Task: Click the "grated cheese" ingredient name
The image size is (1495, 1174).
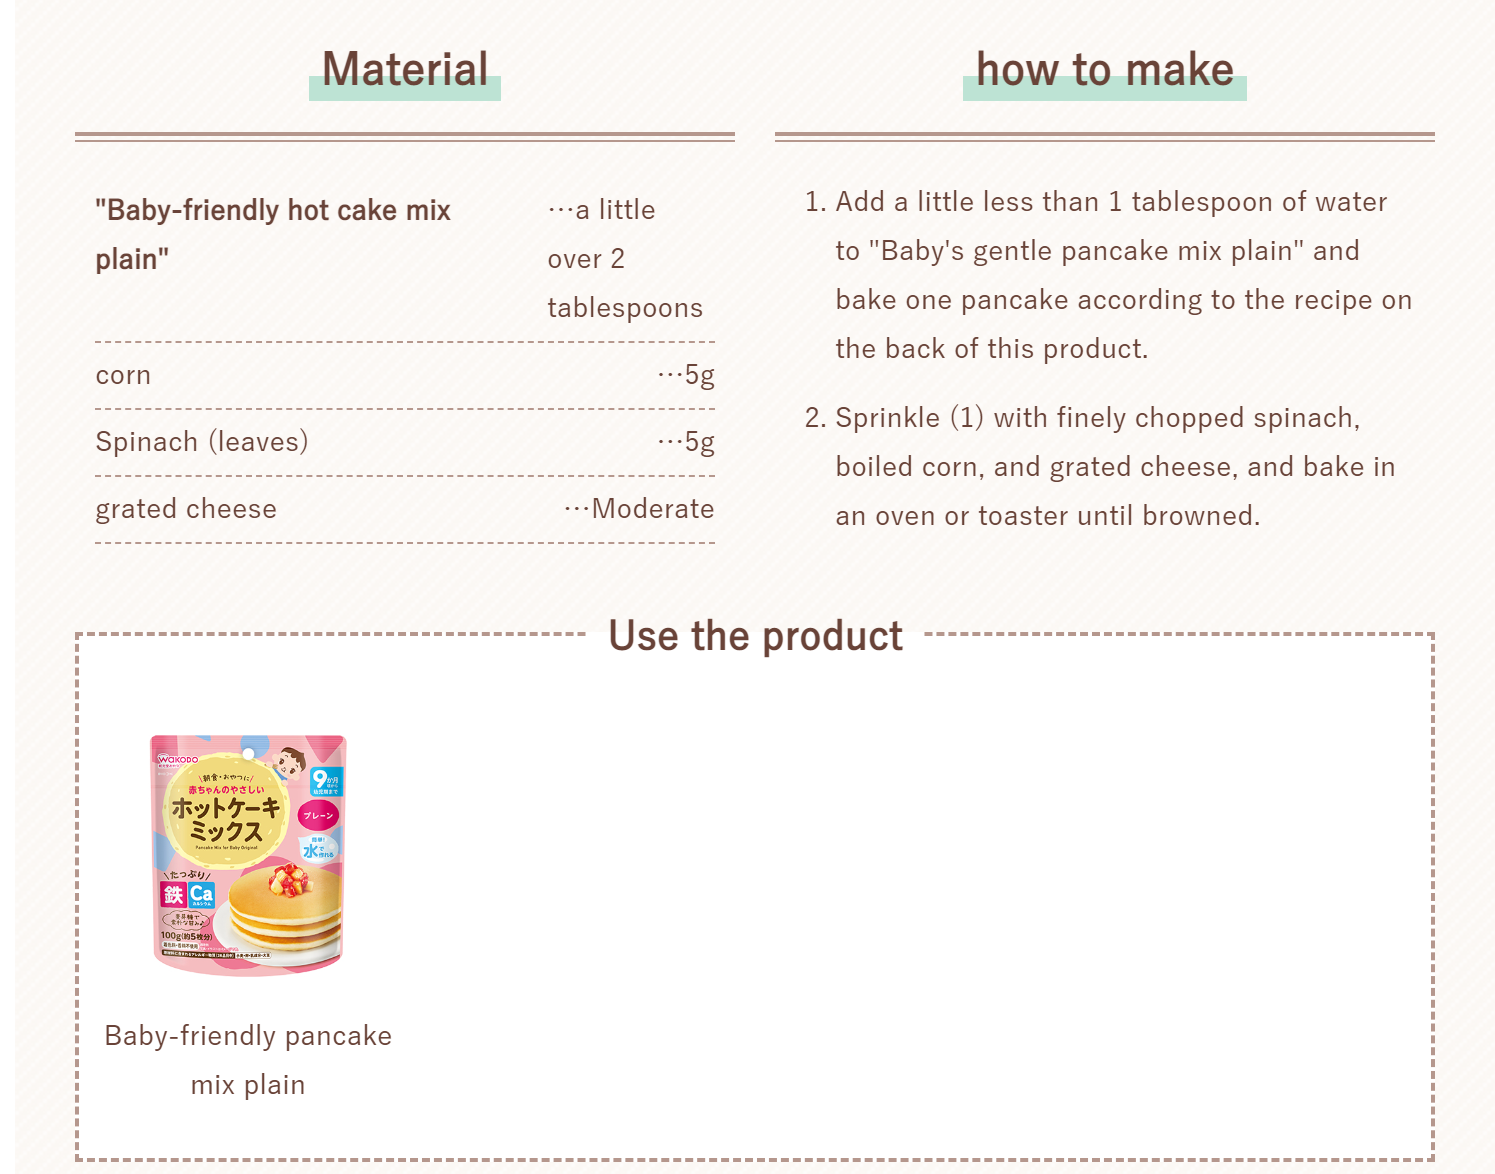Action: click(186, 509)
